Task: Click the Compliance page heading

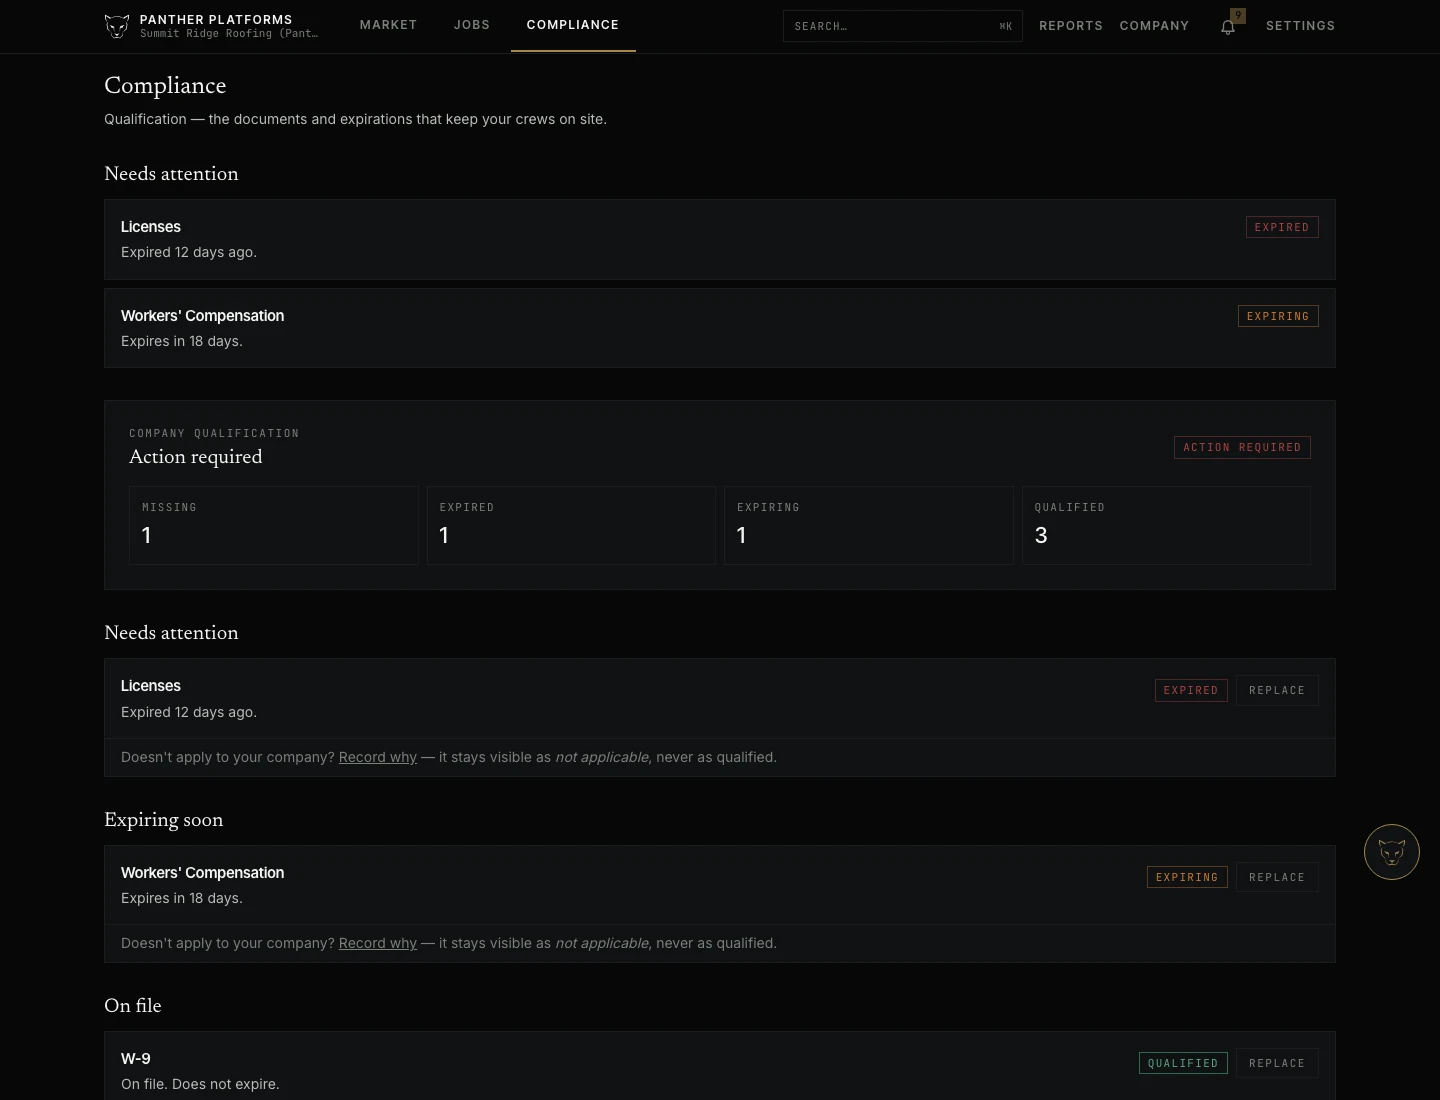Action: tap(165, 86)
